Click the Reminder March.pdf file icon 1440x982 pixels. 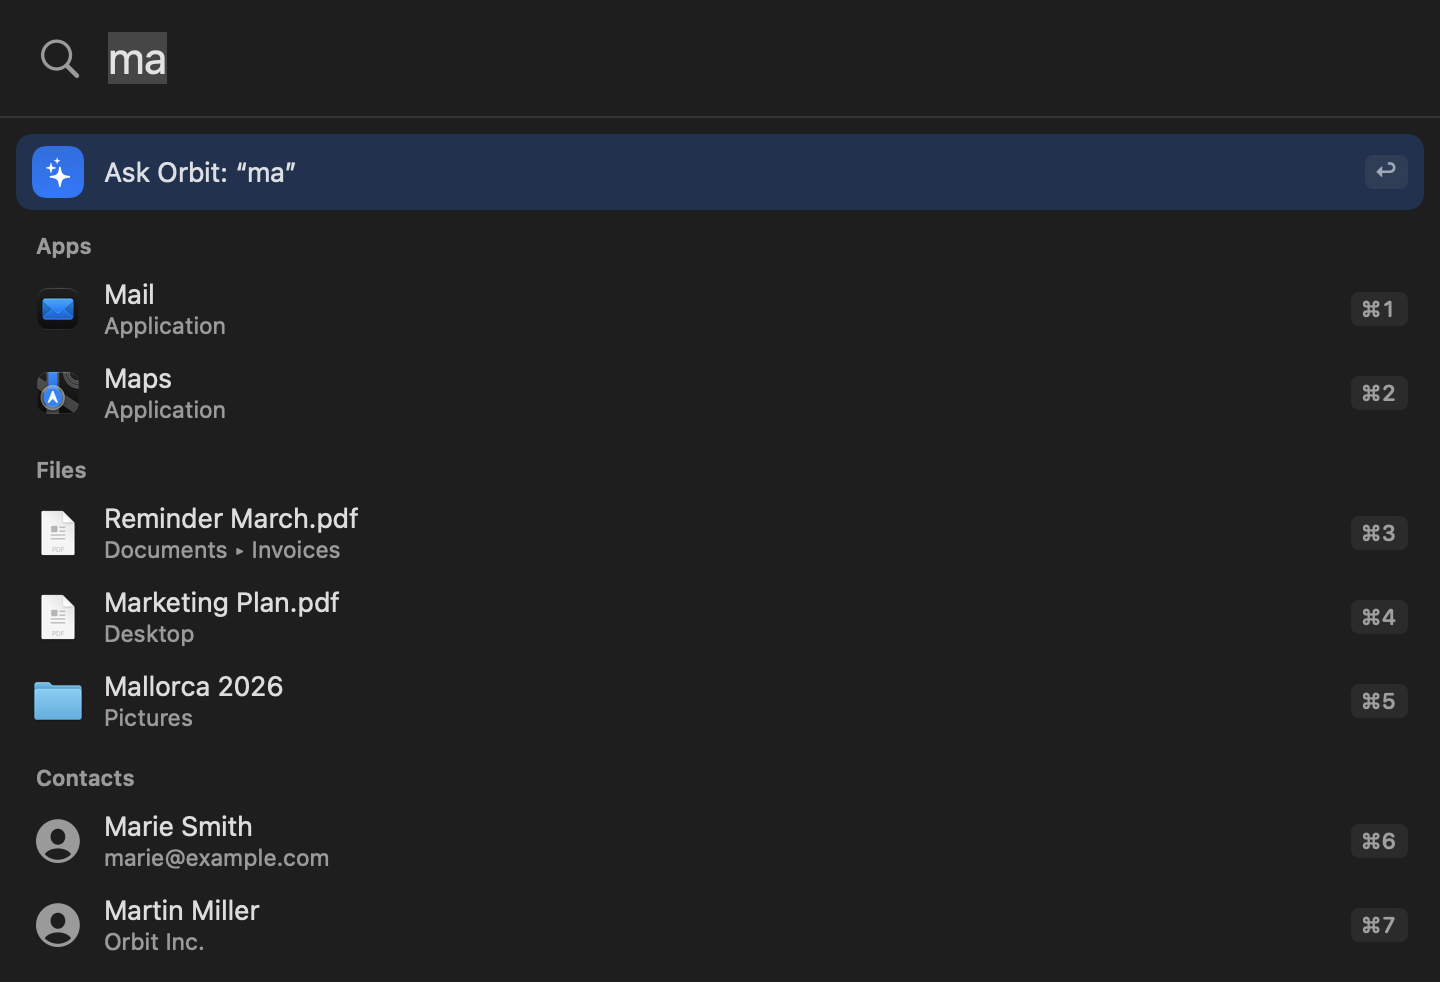coord(58,533)
